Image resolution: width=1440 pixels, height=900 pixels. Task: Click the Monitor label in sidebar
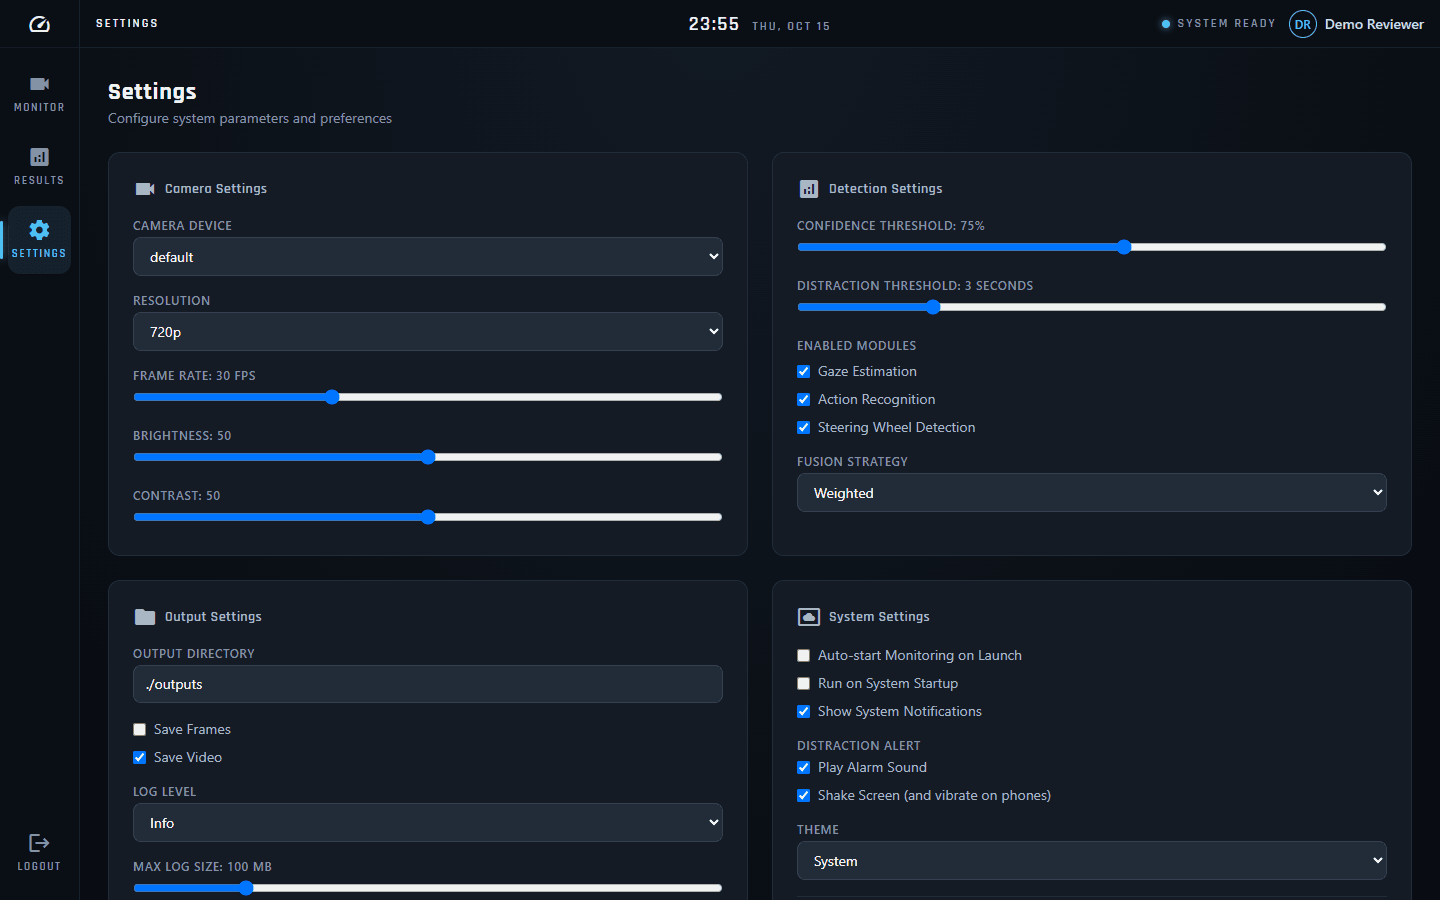39,108
